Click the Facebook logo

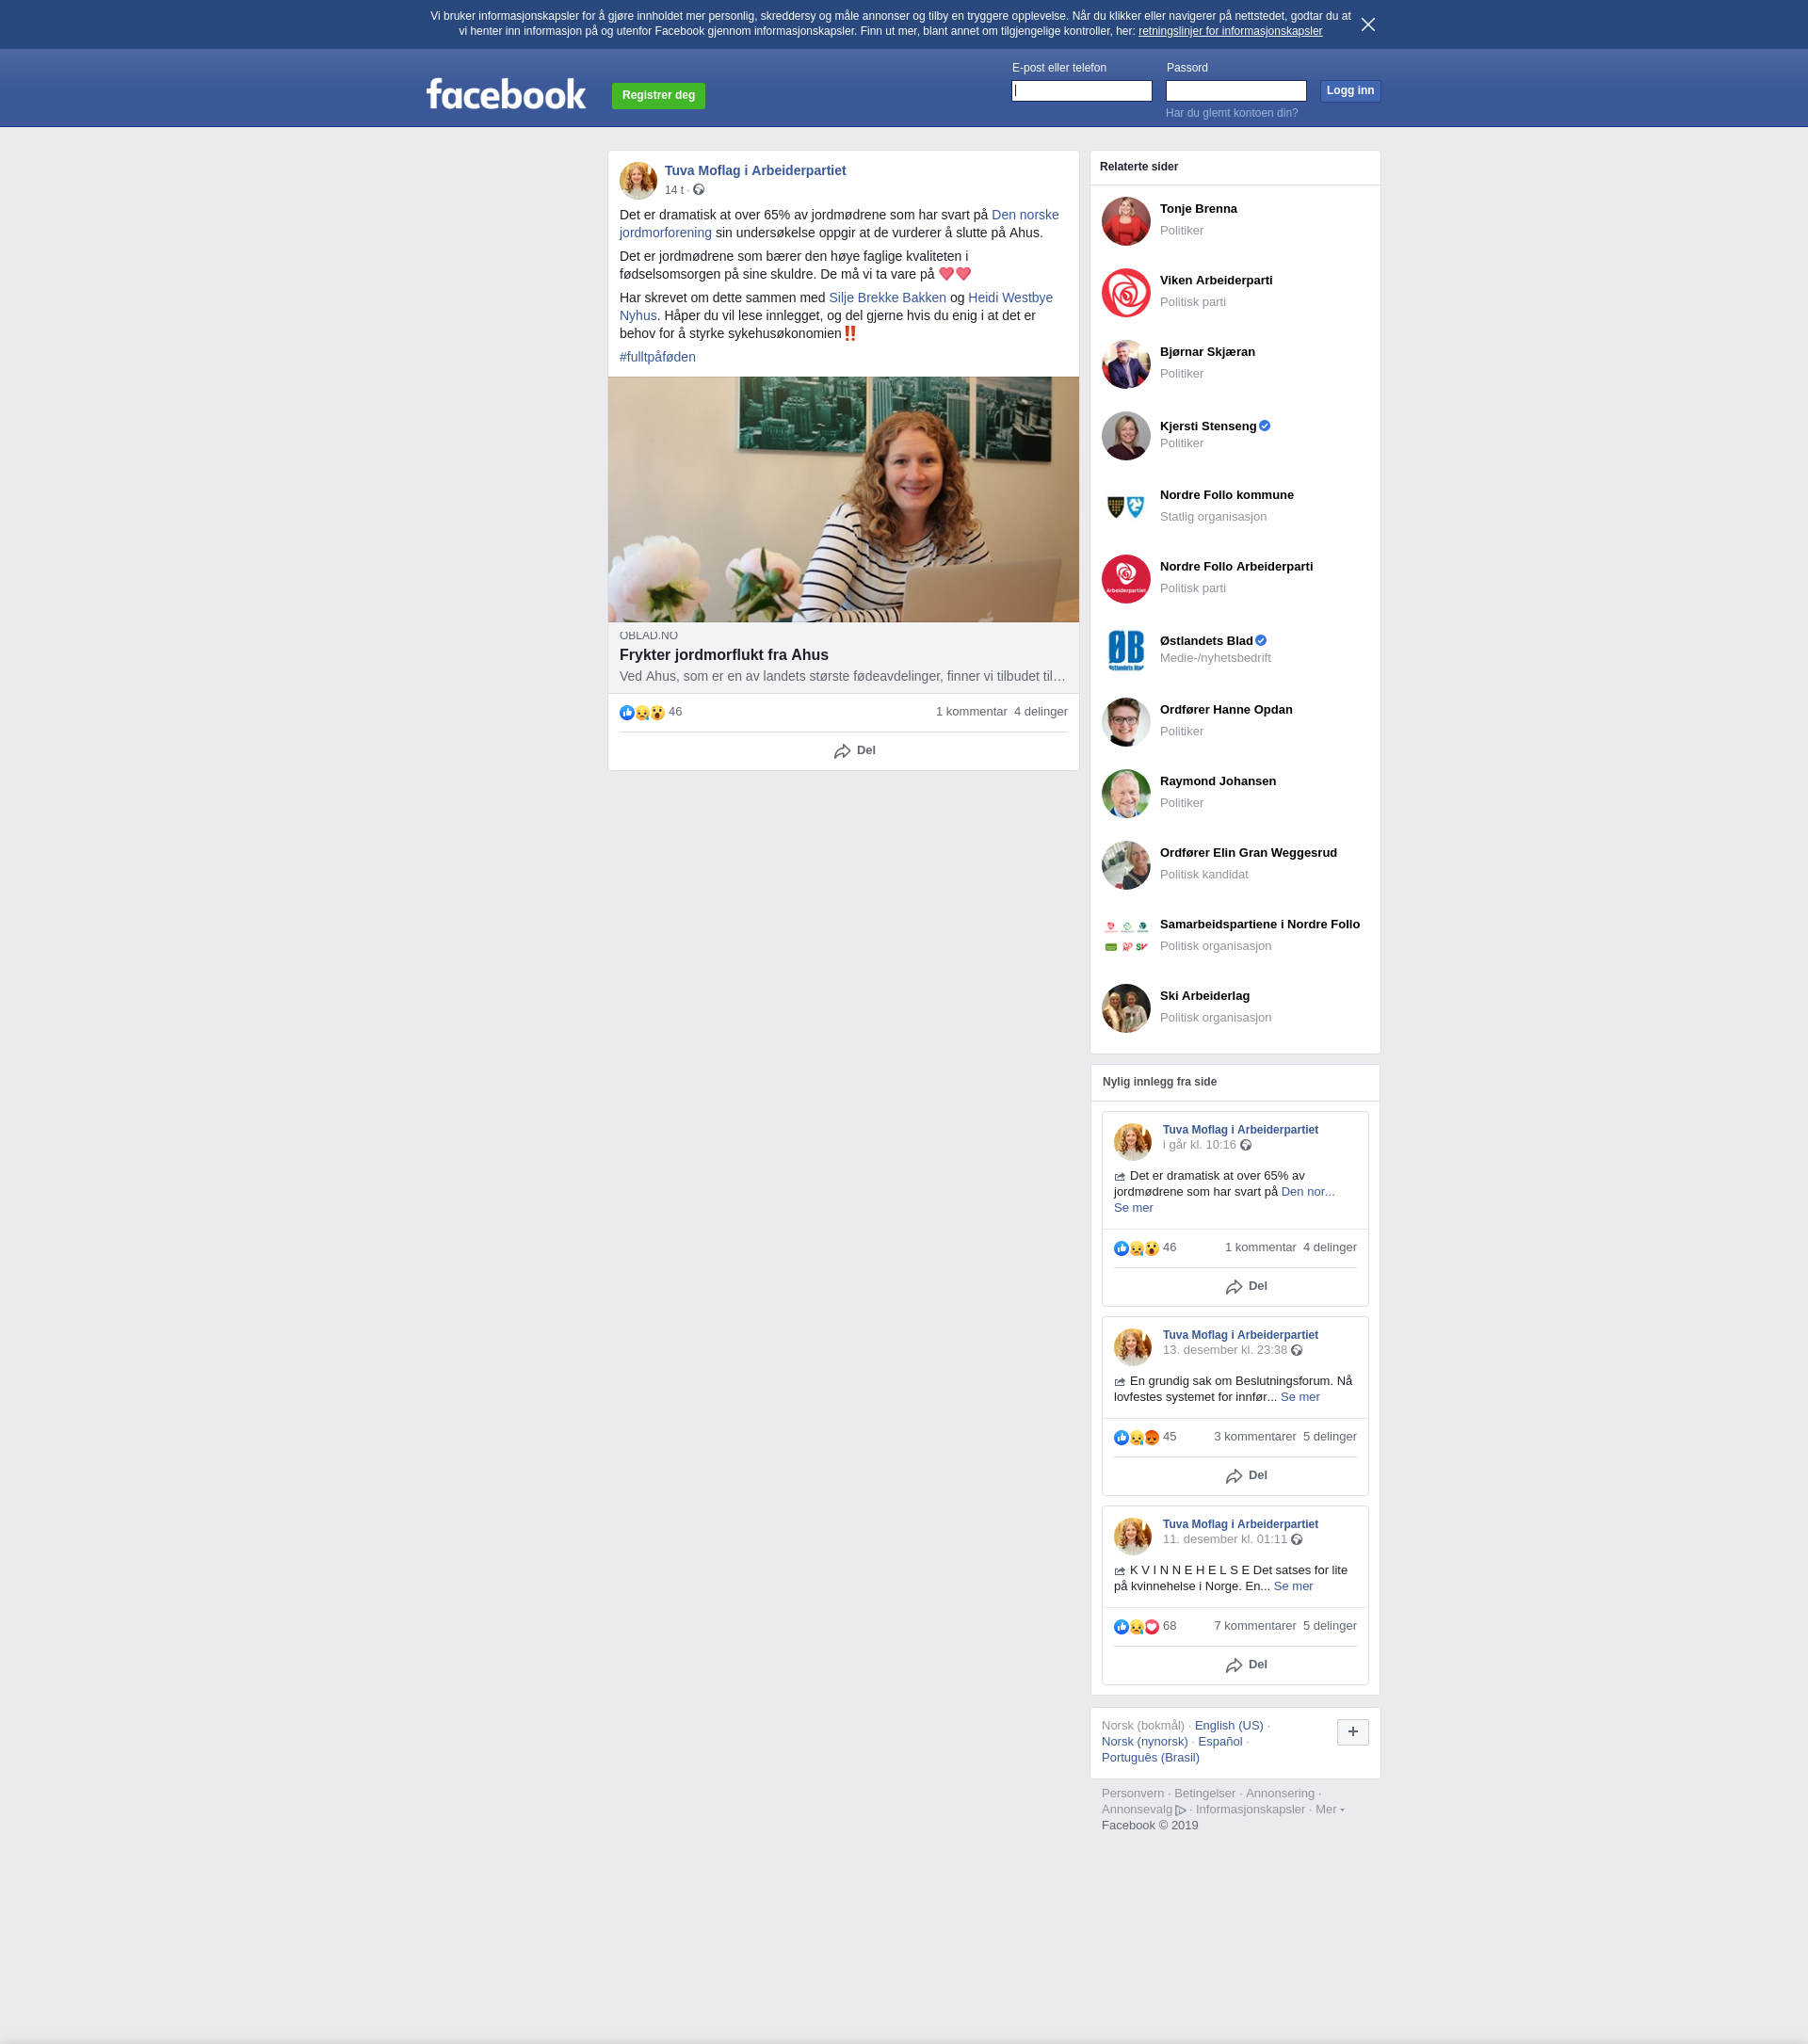pyautogui.click(x=506, y=94)
